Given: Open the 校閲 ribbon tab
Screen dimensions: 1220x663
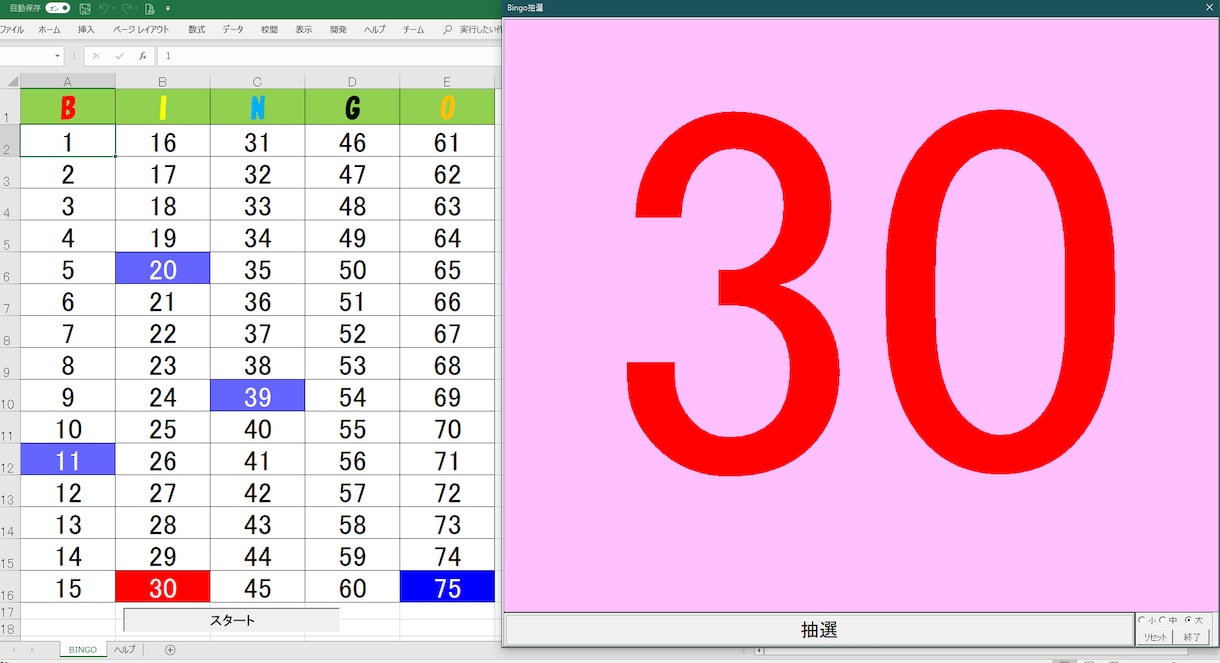Looking at the screenshot, I should [270, 30].
